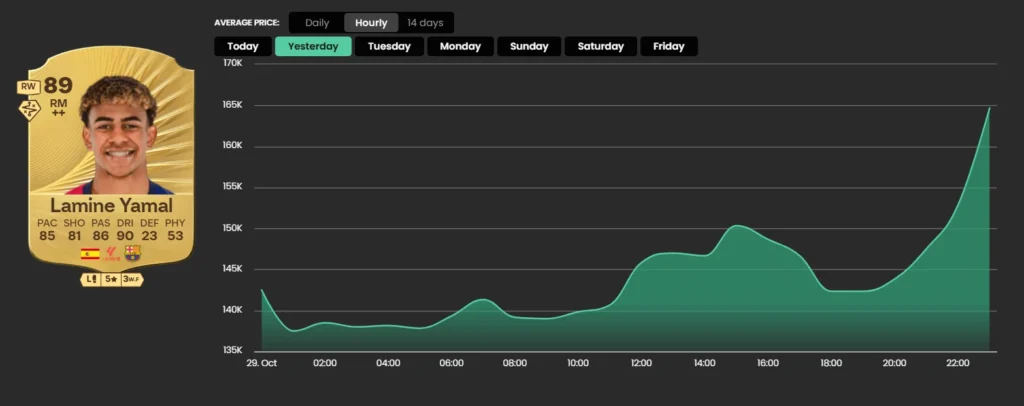Show Sunday's price graph

coord(529,46)
